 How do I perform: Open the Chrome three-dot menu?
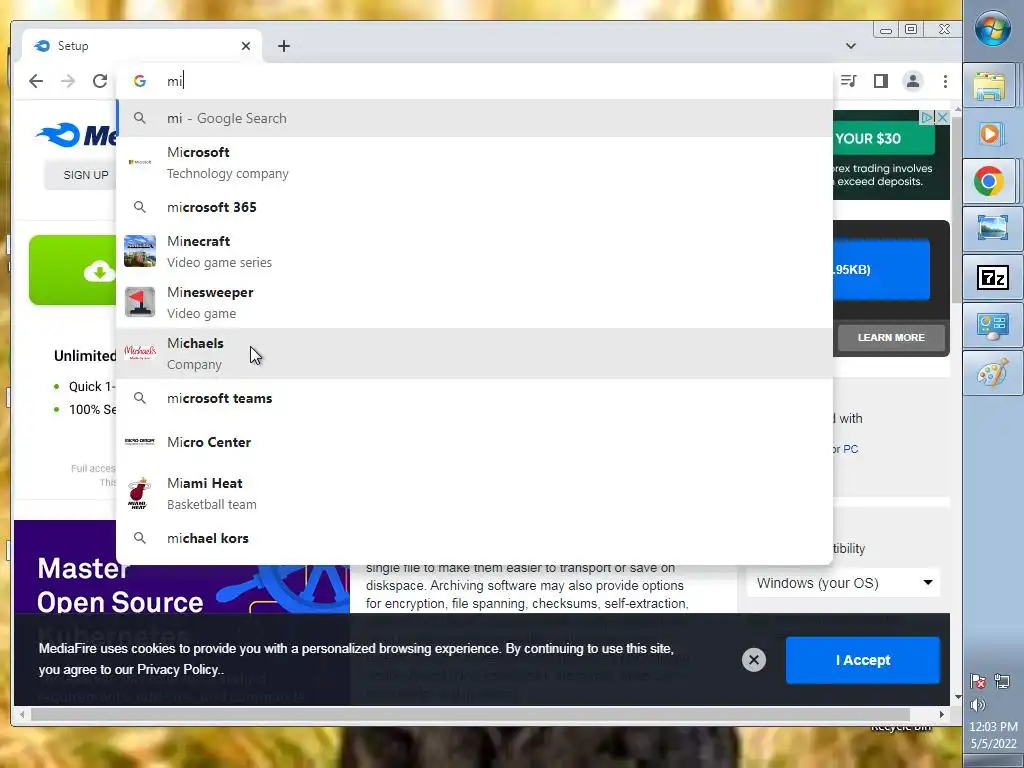[x=945, y=81]
